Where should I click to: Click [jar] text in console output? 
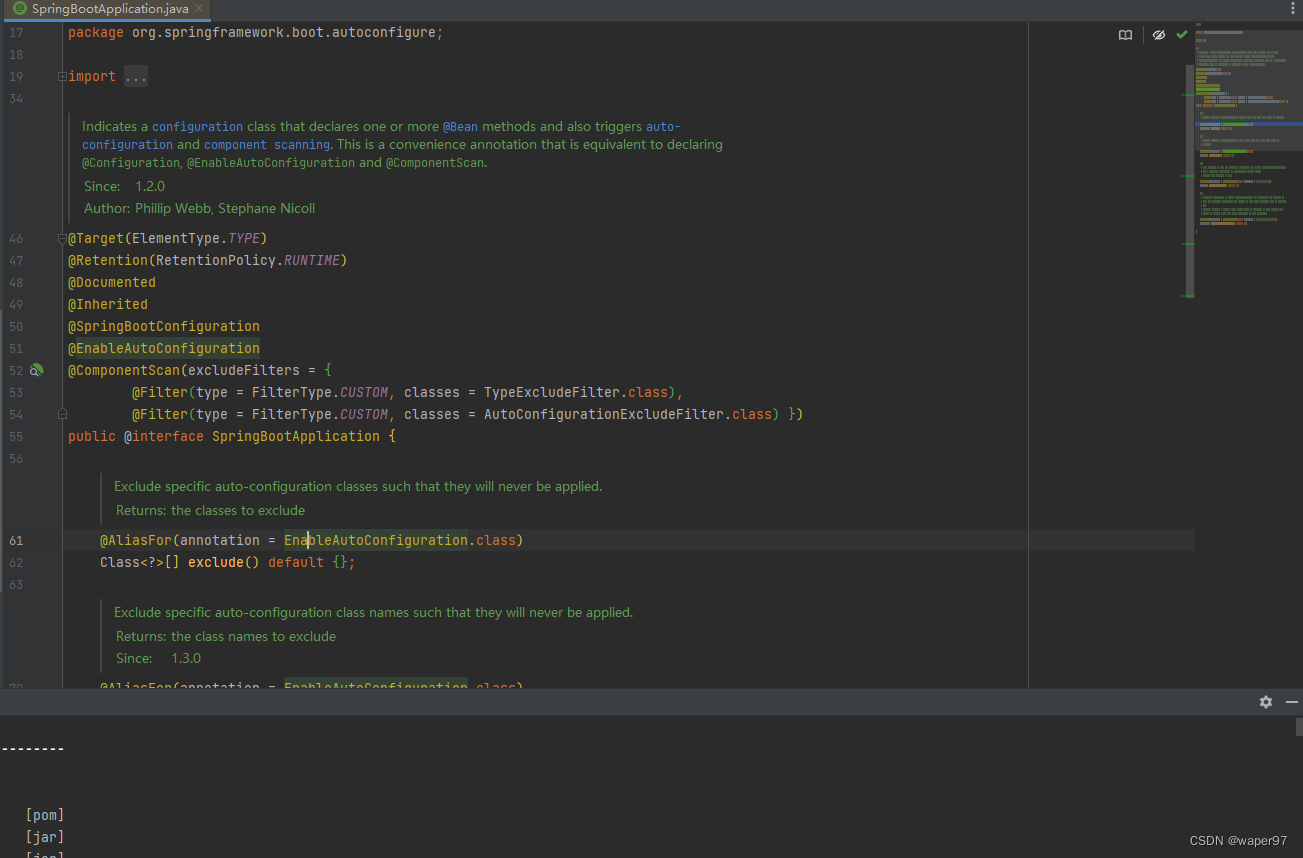coord(45,837)
